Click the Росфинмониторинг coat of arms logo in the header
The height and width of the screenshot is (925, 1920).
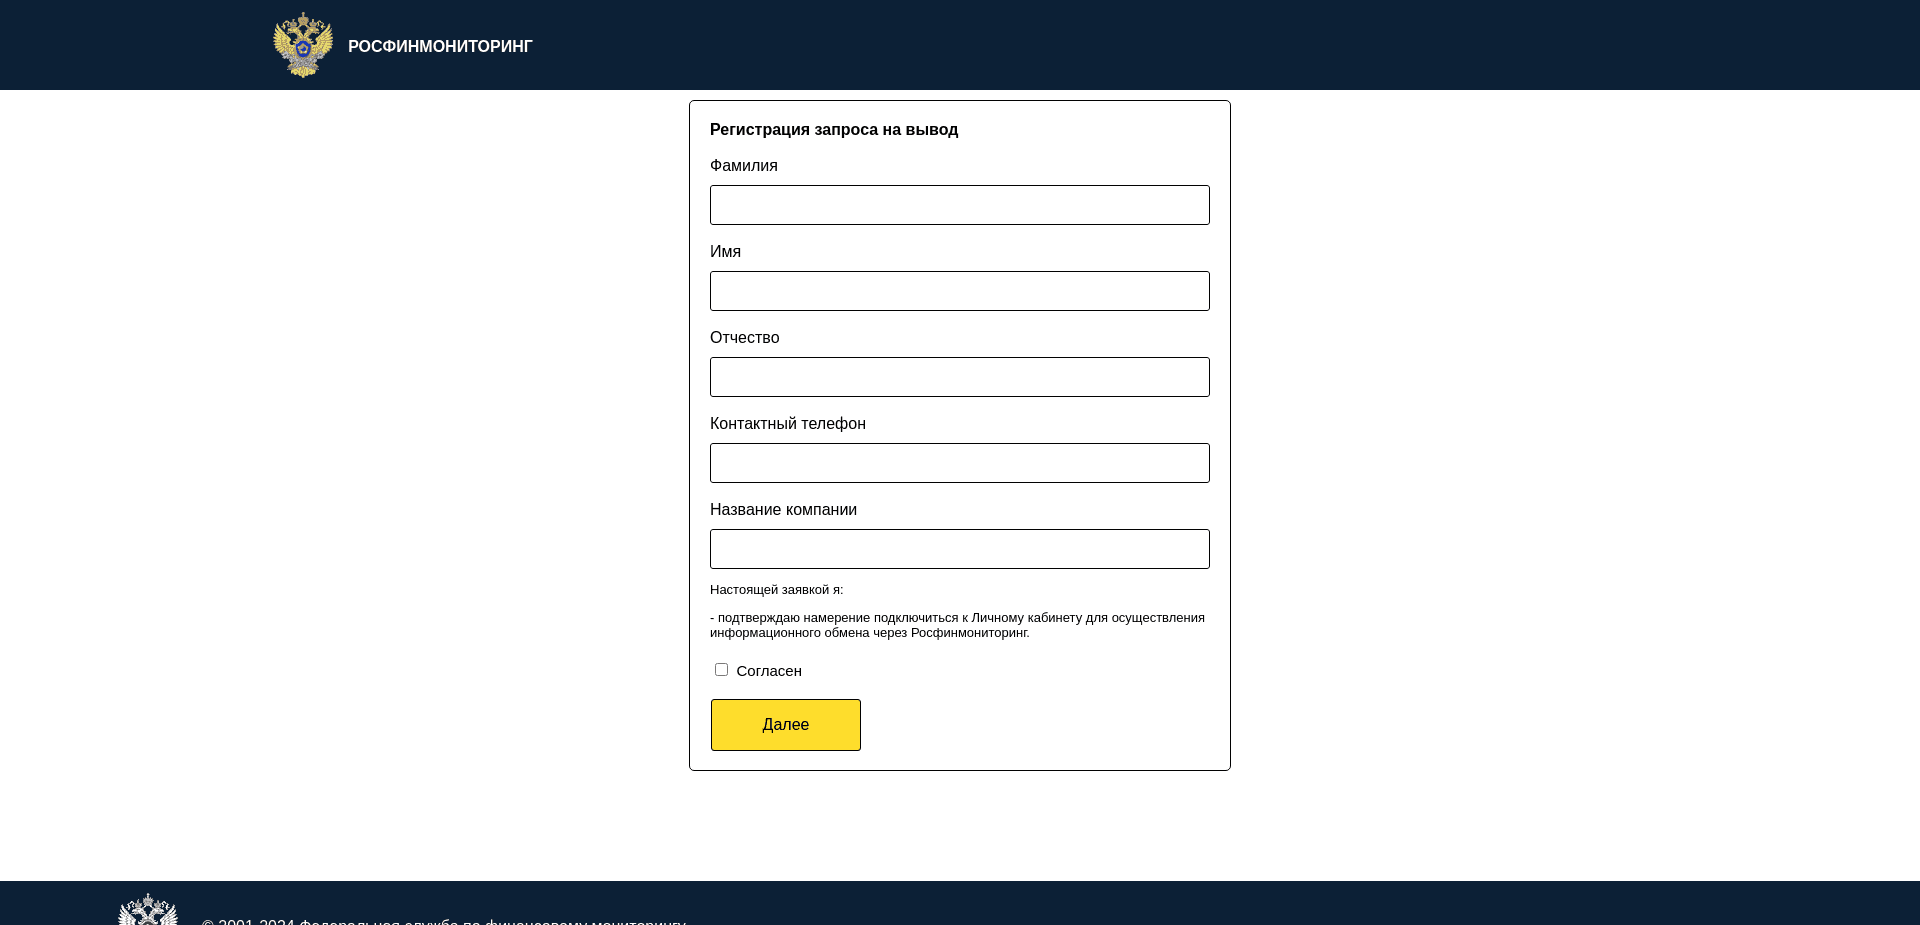302,44
